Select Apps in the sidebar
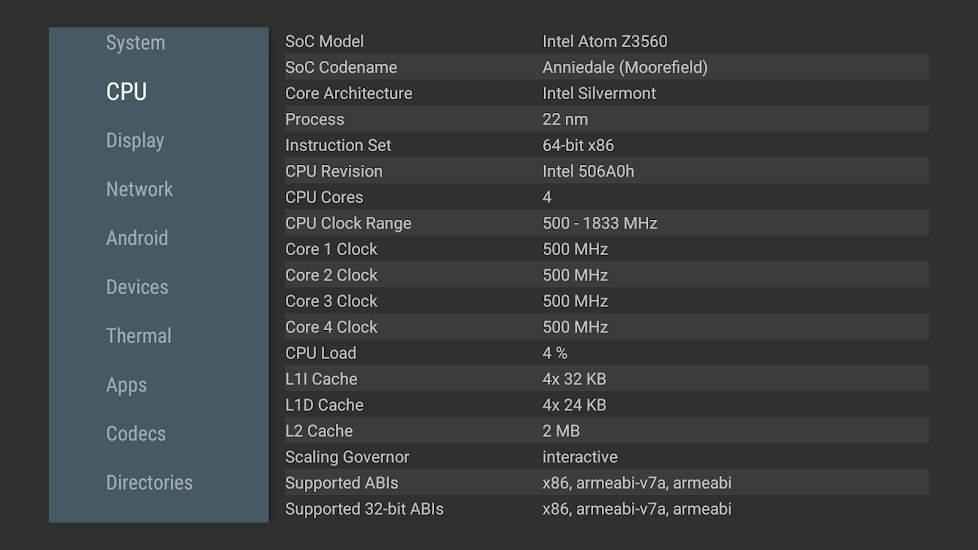Viewport: 978px width, 550px height. (126, 385)
